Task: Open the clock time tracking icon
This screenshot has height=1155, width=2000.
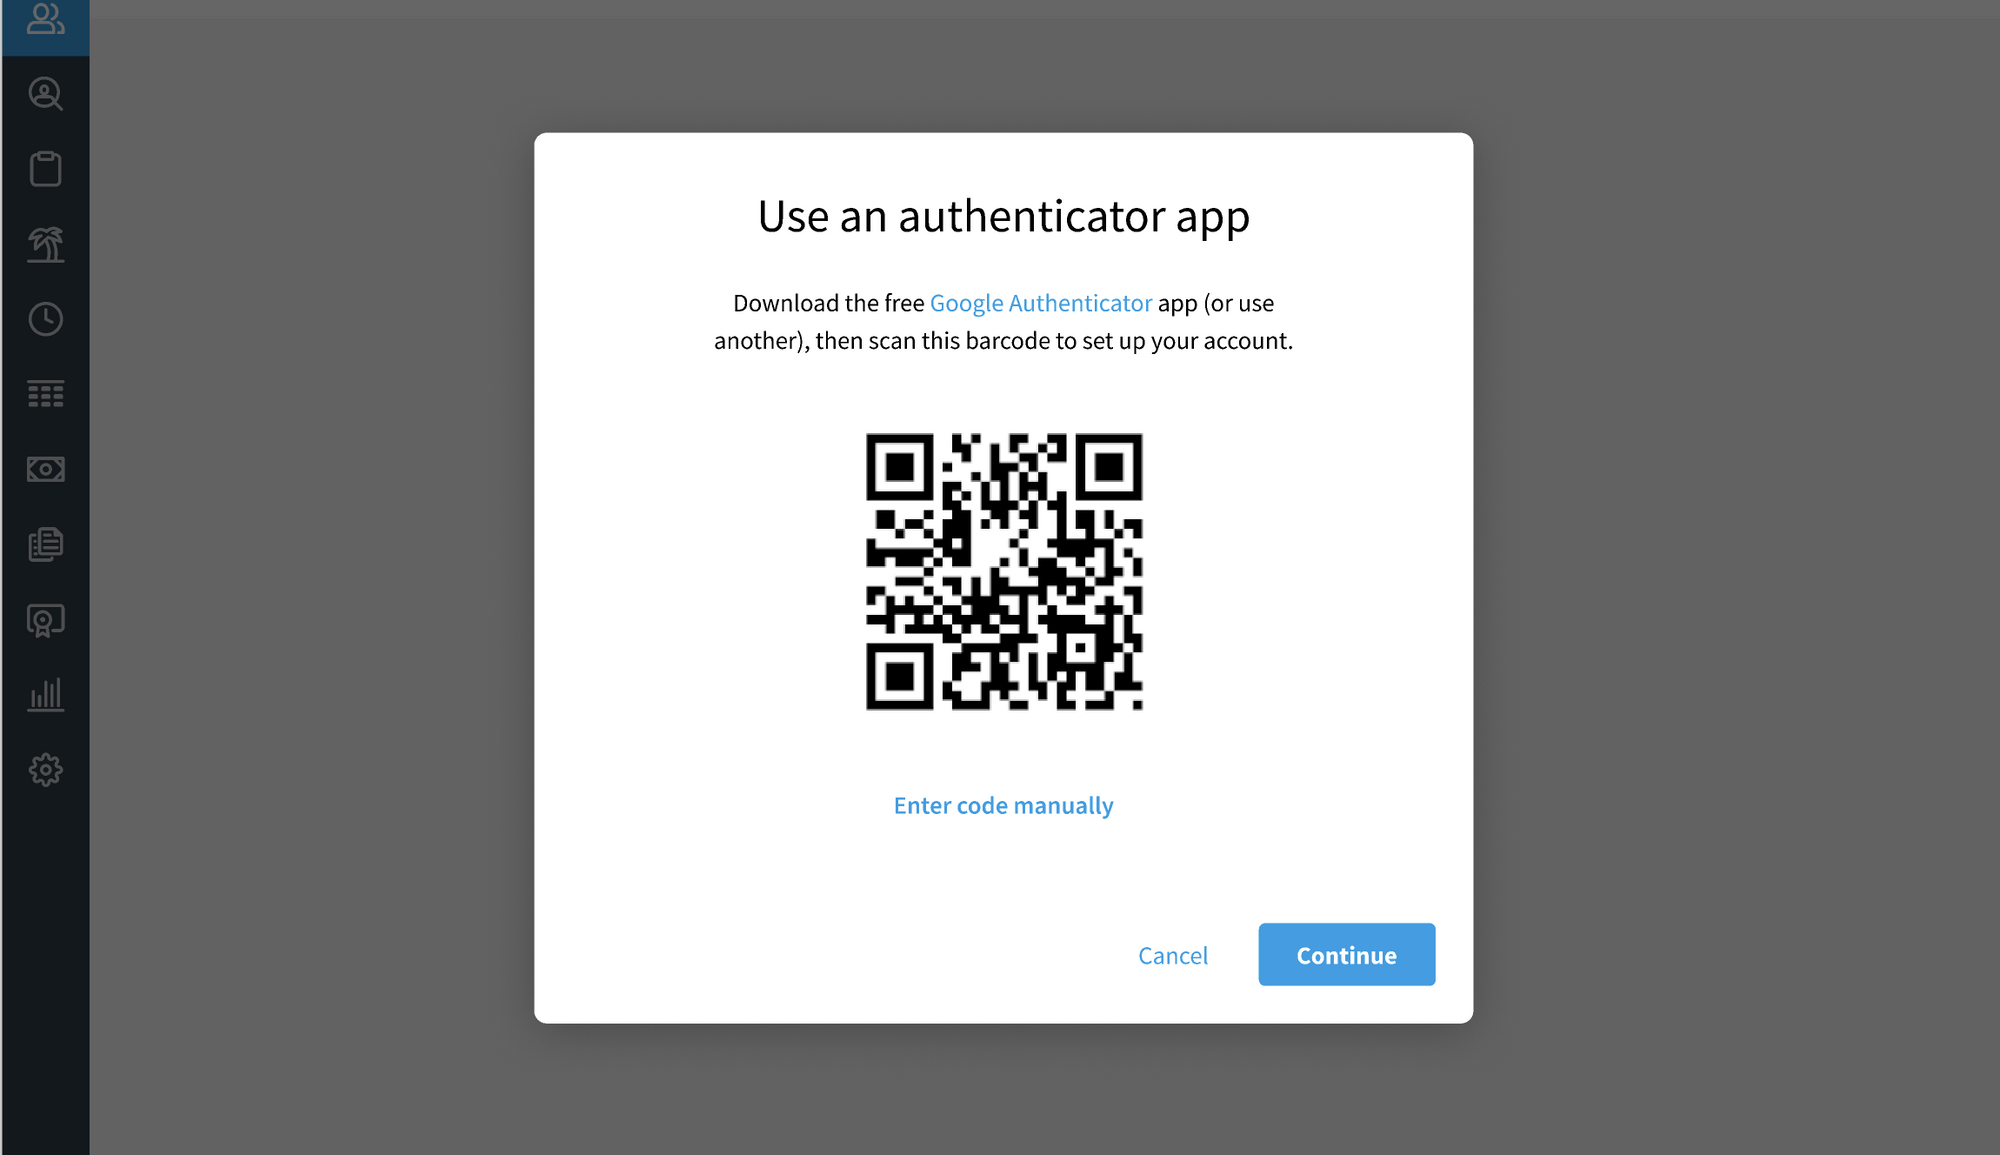Action: coord(45,319)
